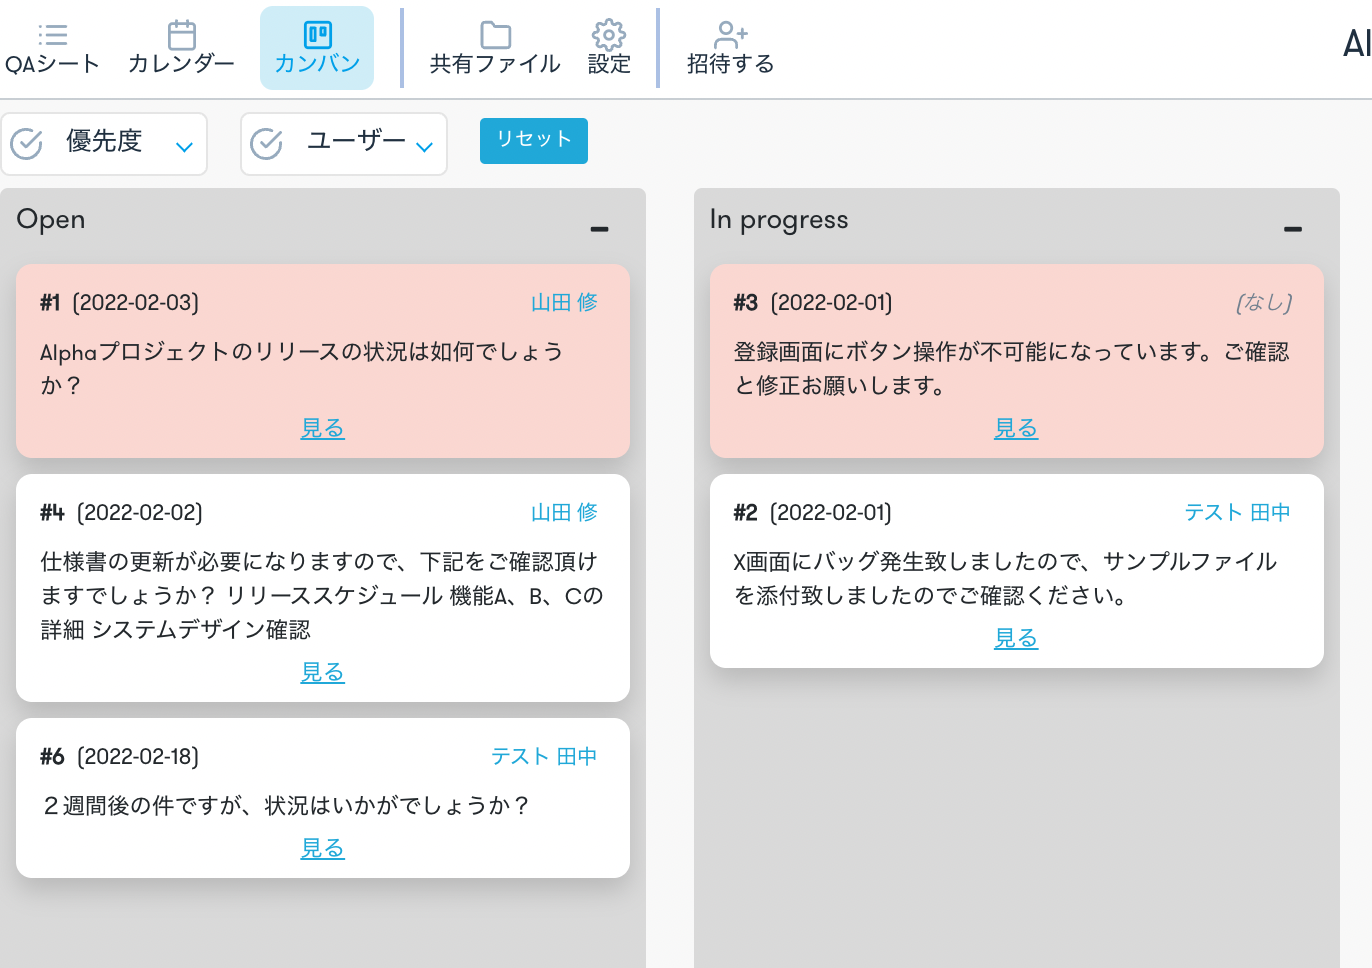Image resolution: width=1372 pixels, height=968 pixels.
Task: Collapse the In progress column with minus button
Action: pyautogui.click(x=1293, y=229)
